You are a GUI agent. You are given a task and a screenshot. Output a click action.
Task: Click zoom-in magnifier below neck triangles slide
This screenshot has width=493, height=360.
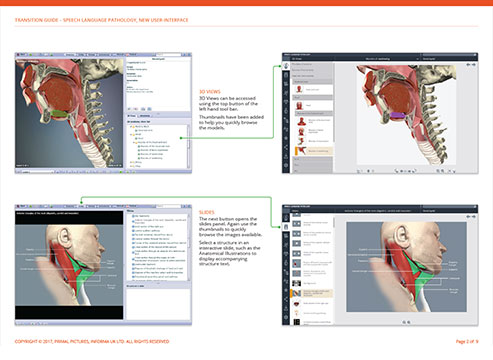[x=404, y=322]
